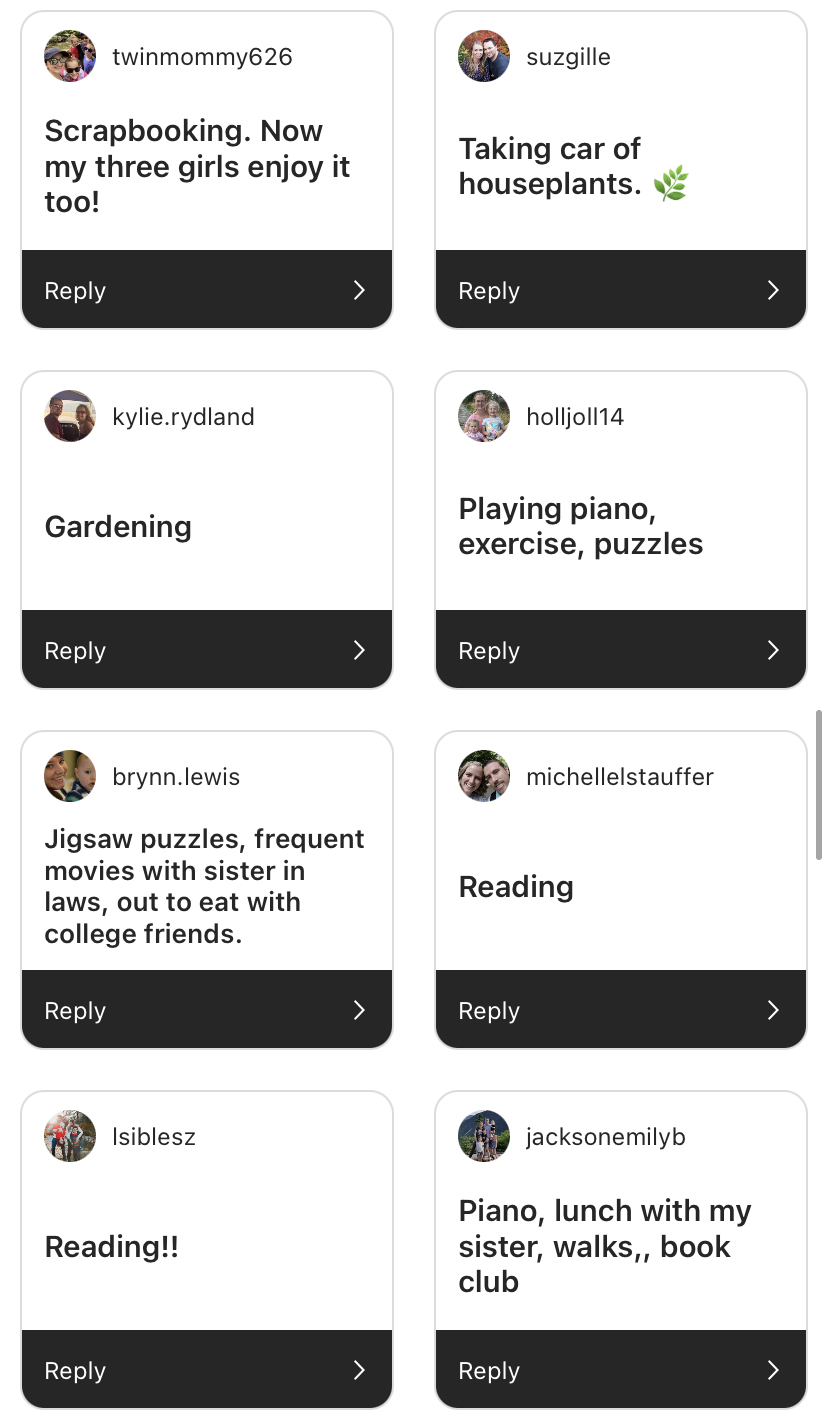Screen dimensions: 828x1419
Task: Click brynn.lewis's avatar image
Action: click(70, 776)
